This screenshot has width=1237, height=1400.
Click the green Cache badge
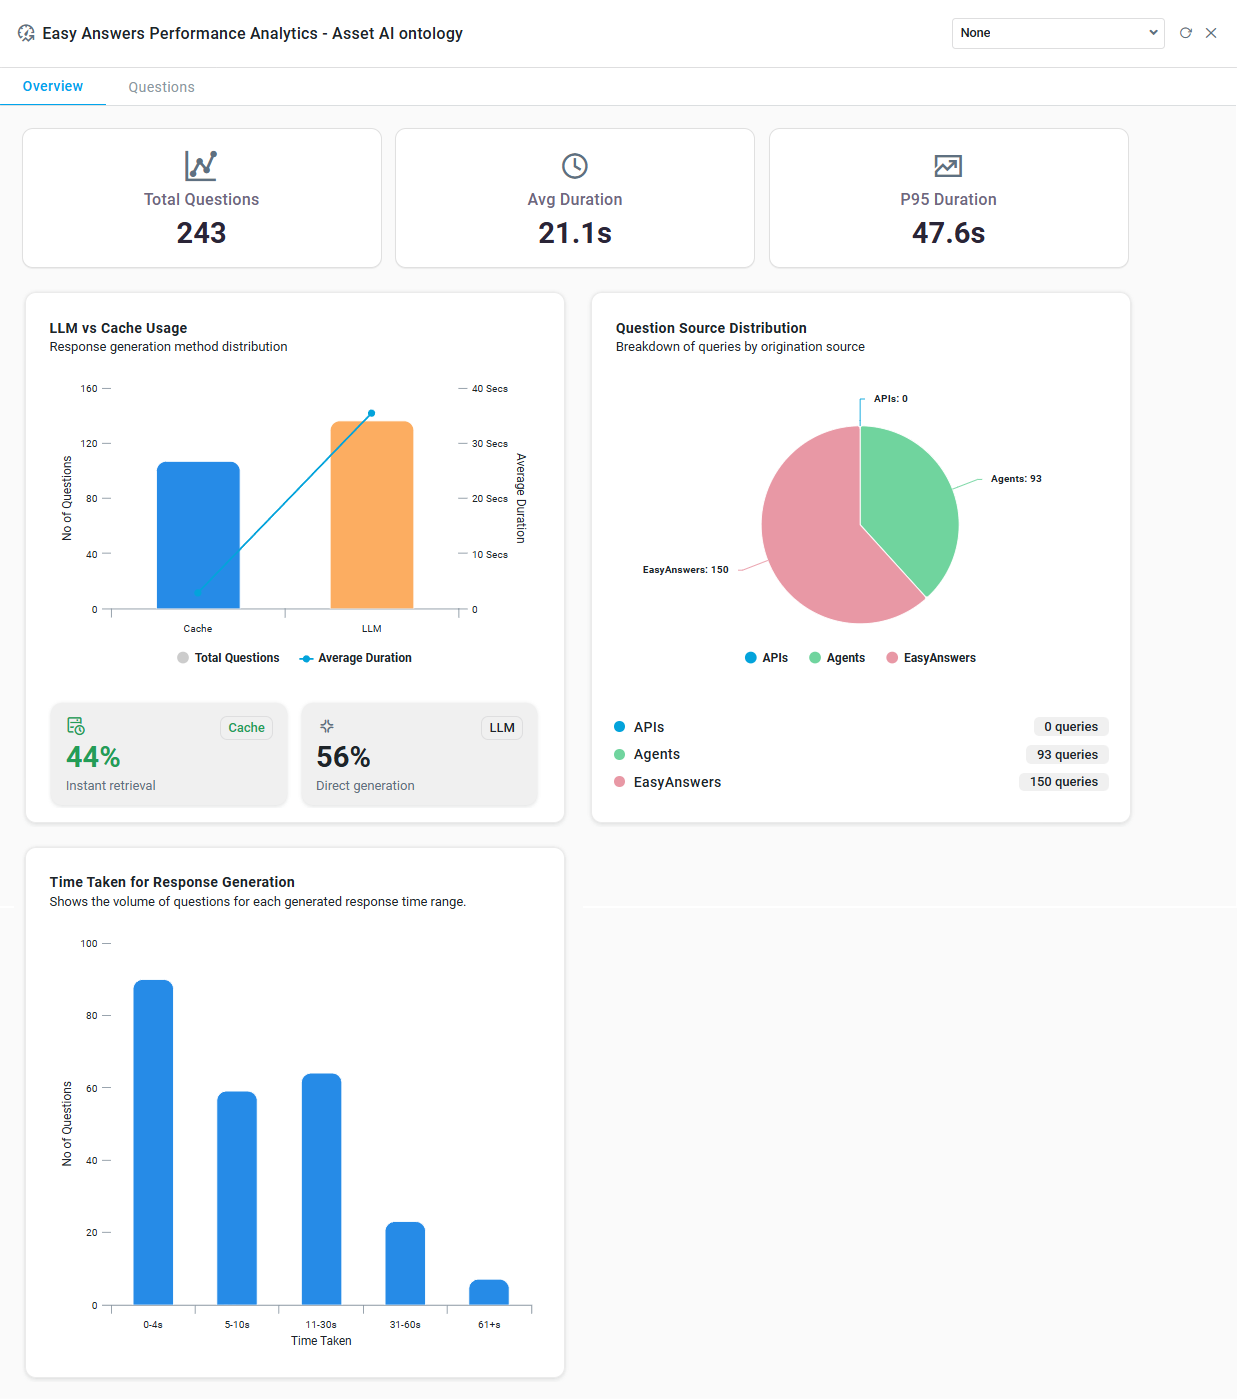[246, 728]
